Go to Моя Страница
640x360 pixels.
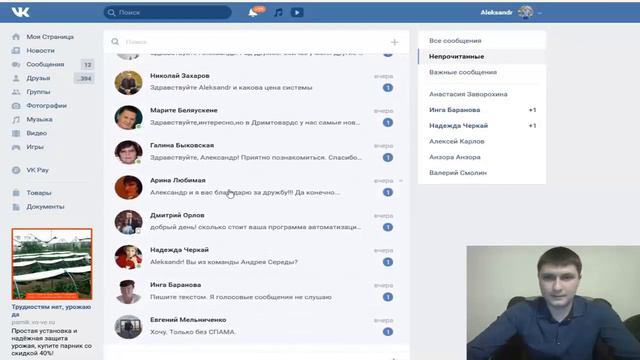click(x=50, y=37)
